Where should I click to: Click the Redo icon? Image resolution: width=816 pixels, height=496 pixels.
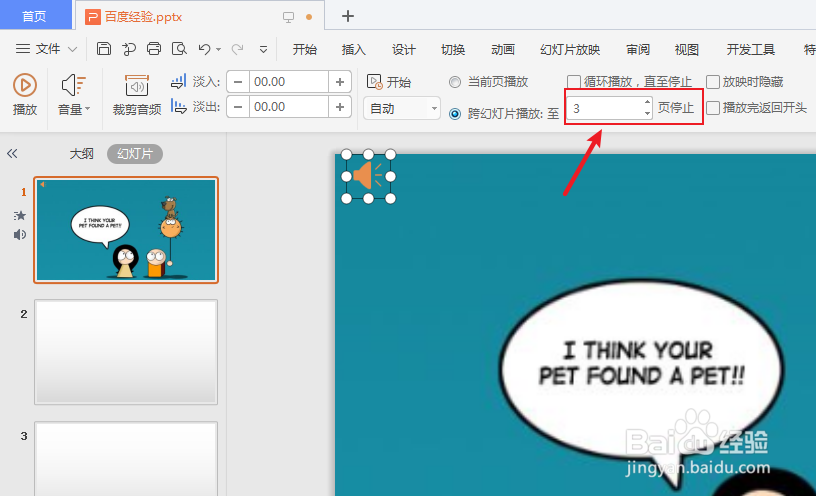point(237,49)
